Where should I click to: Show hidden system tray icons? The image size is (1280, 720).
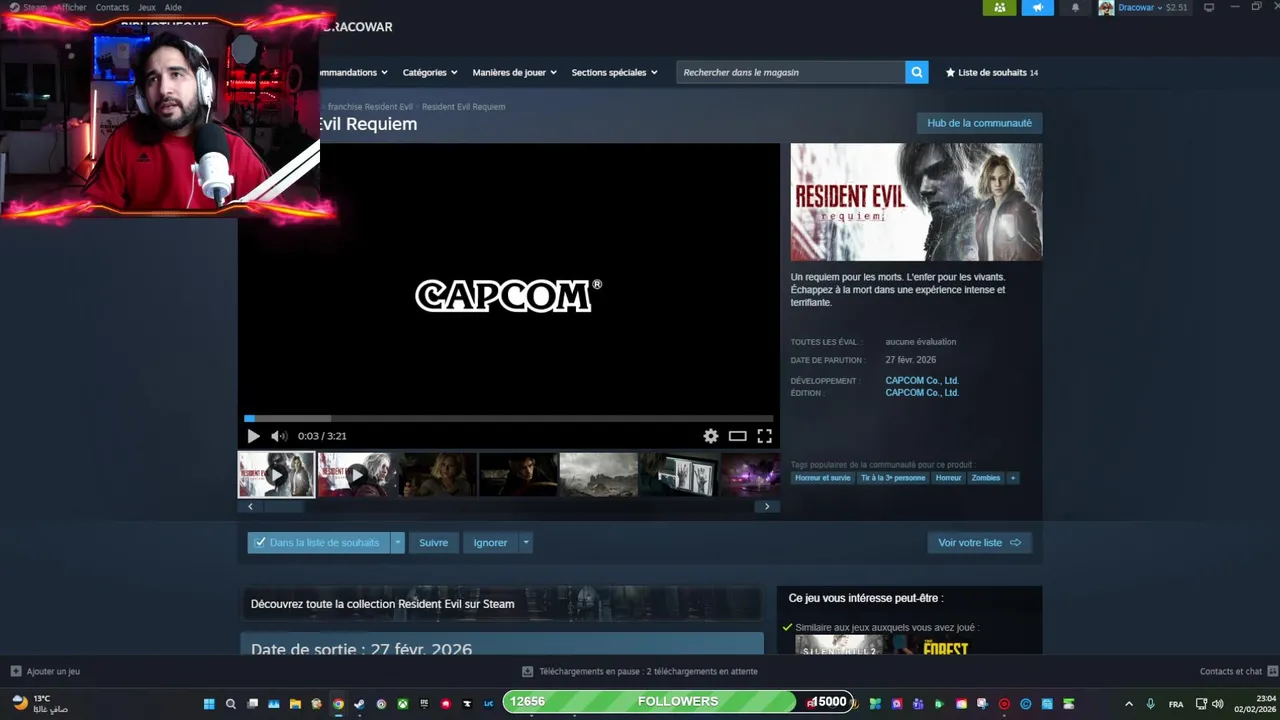1129,704
